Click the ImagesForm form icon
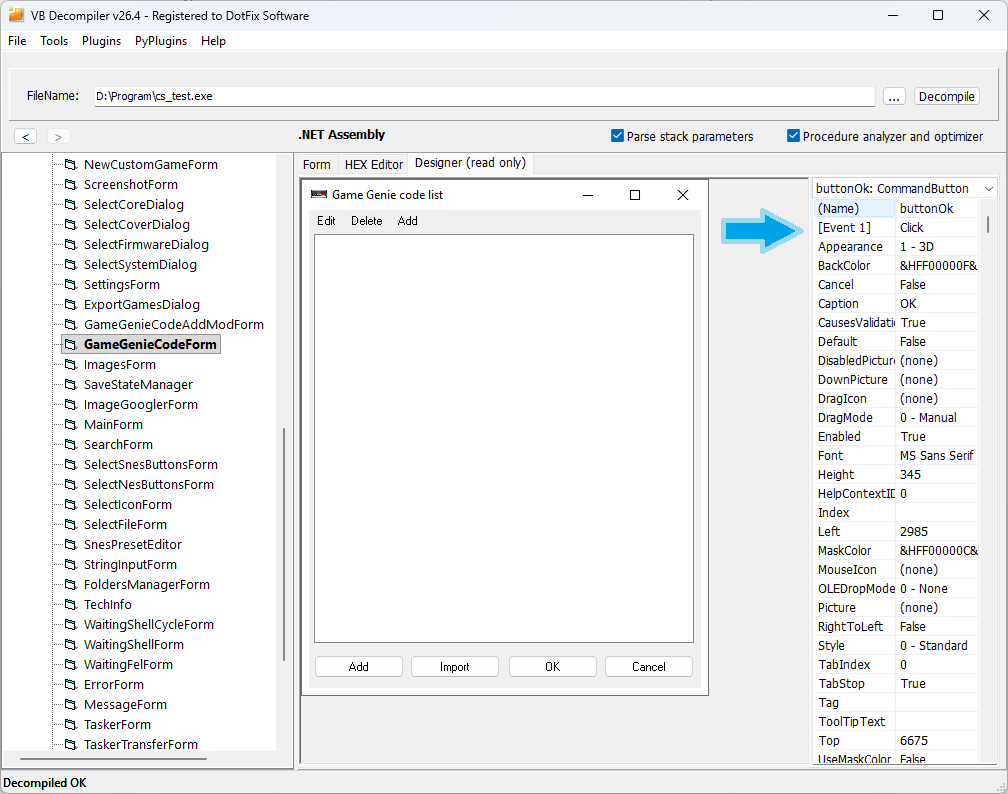Image resolution: width=1008 pixels, height=794 pixels. (71, 365)
